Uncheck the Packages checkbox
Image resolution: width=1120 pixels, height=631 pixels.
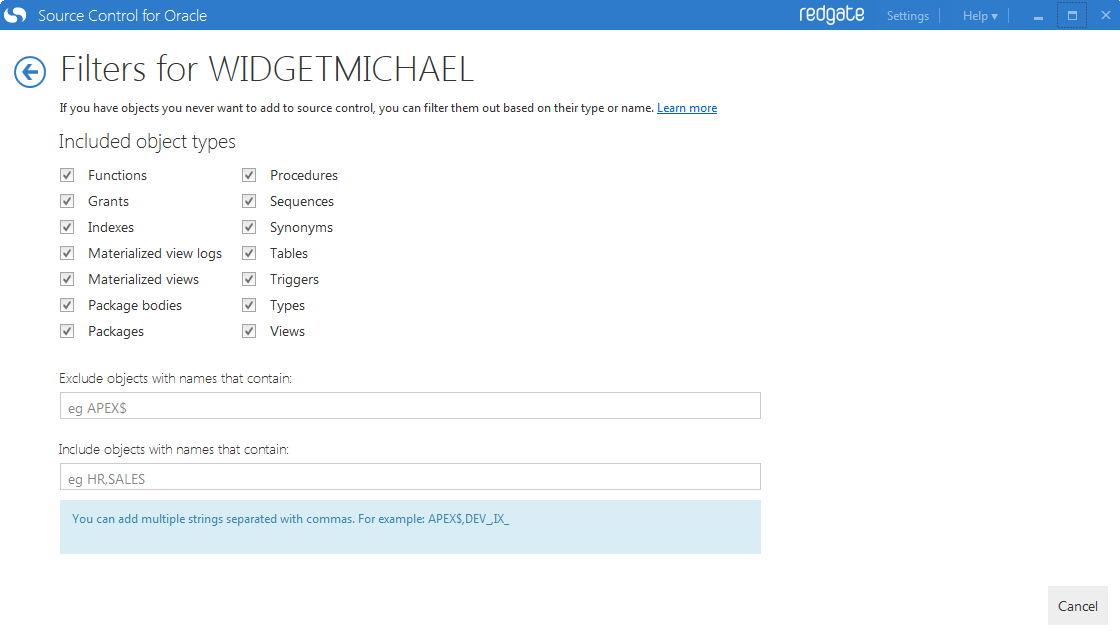[67, 331]
